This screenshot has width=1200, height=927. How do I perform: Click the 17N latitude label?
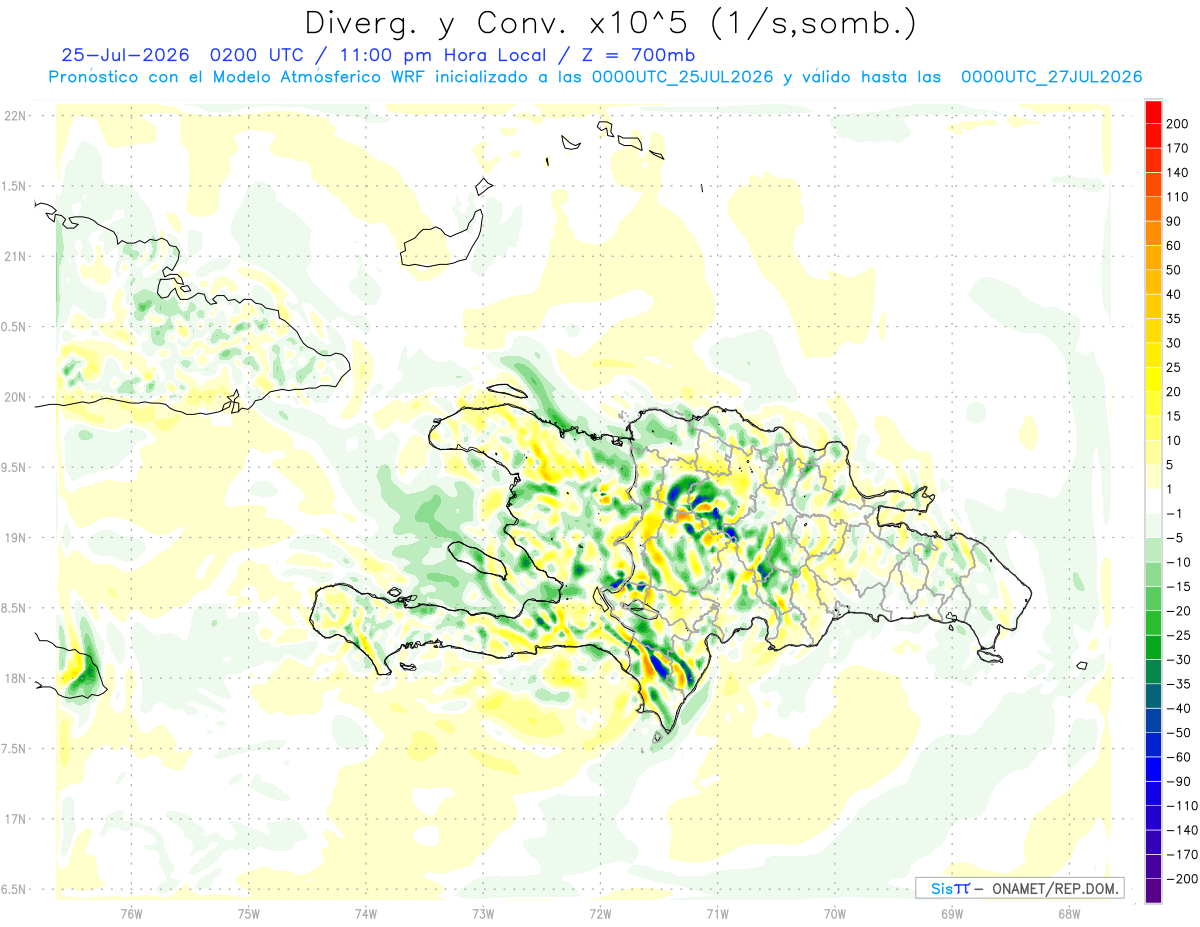pyautogui.click(x=15, y=819)
